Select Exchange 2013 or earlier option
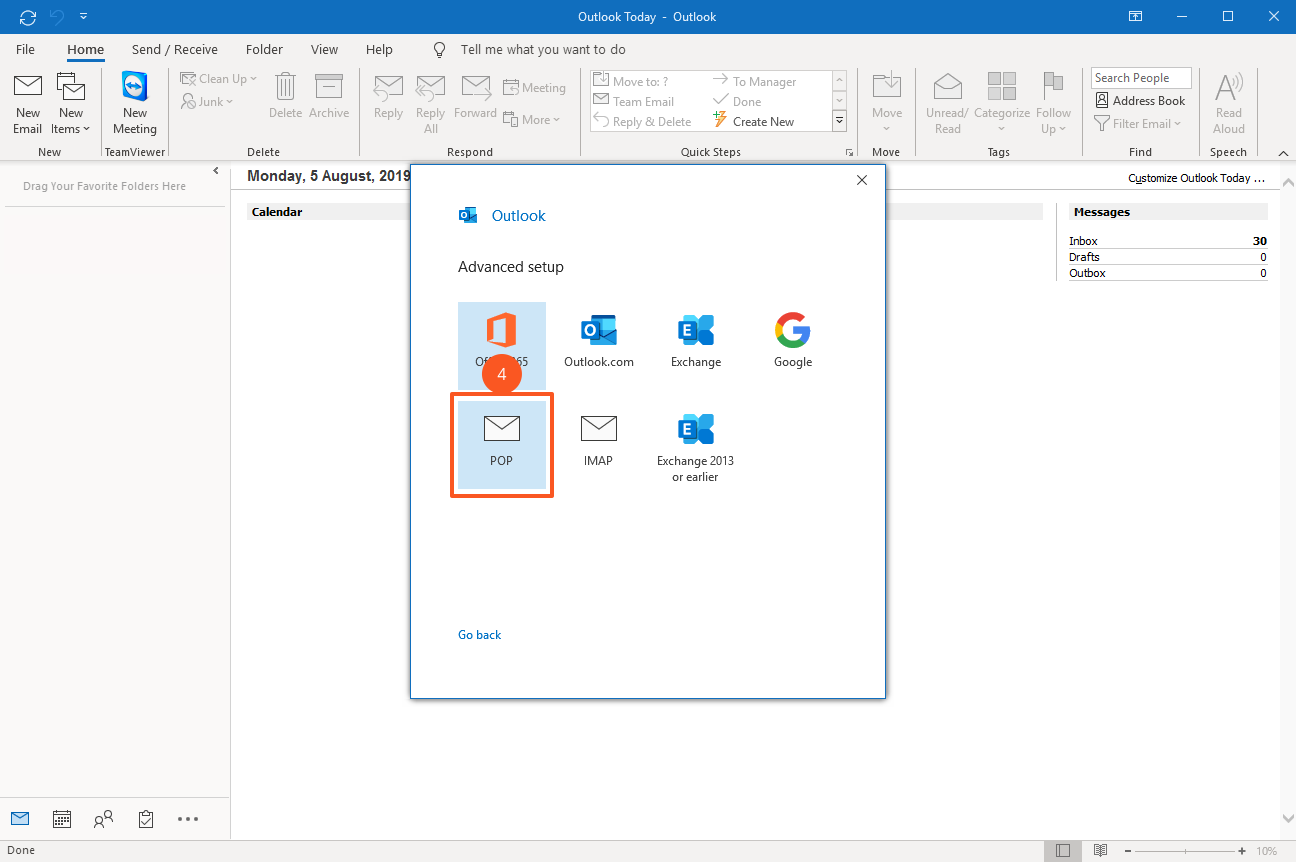 click(x=695, y=447)
